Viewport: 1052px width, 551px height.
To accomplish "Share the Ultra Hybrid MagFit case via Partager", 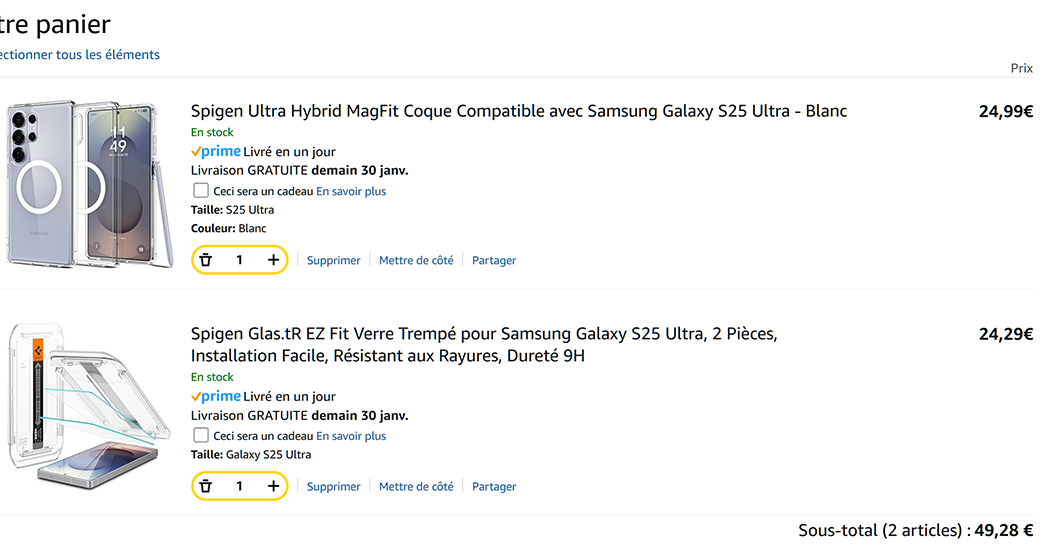I will pos(494,260).
